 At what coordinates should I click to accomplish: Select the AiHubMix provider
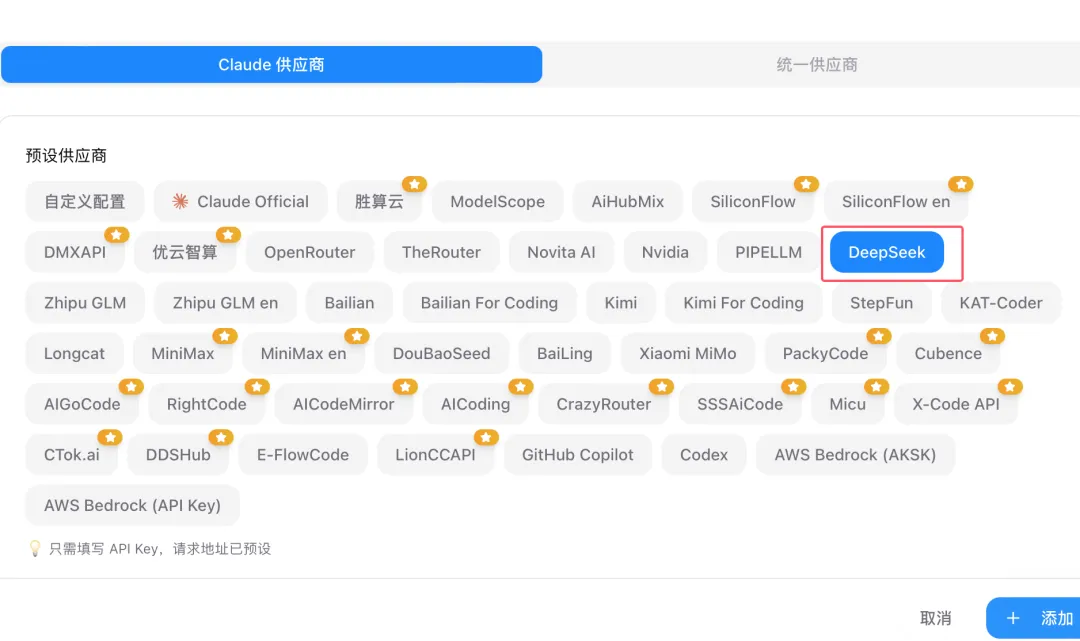(627, 202)
